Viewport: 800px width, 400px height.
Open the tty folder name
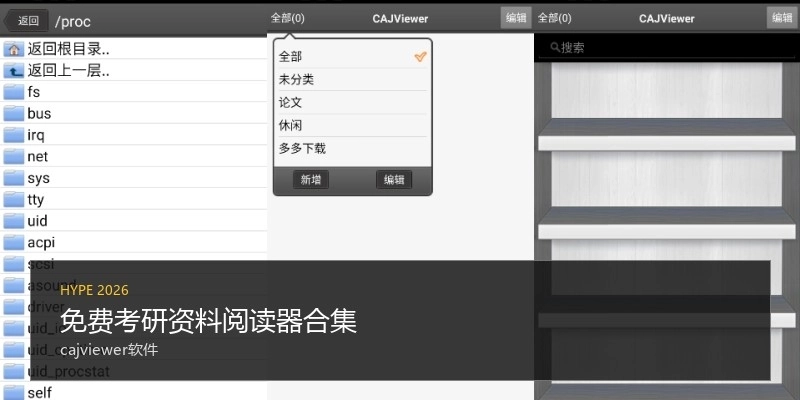coord(36,199)
